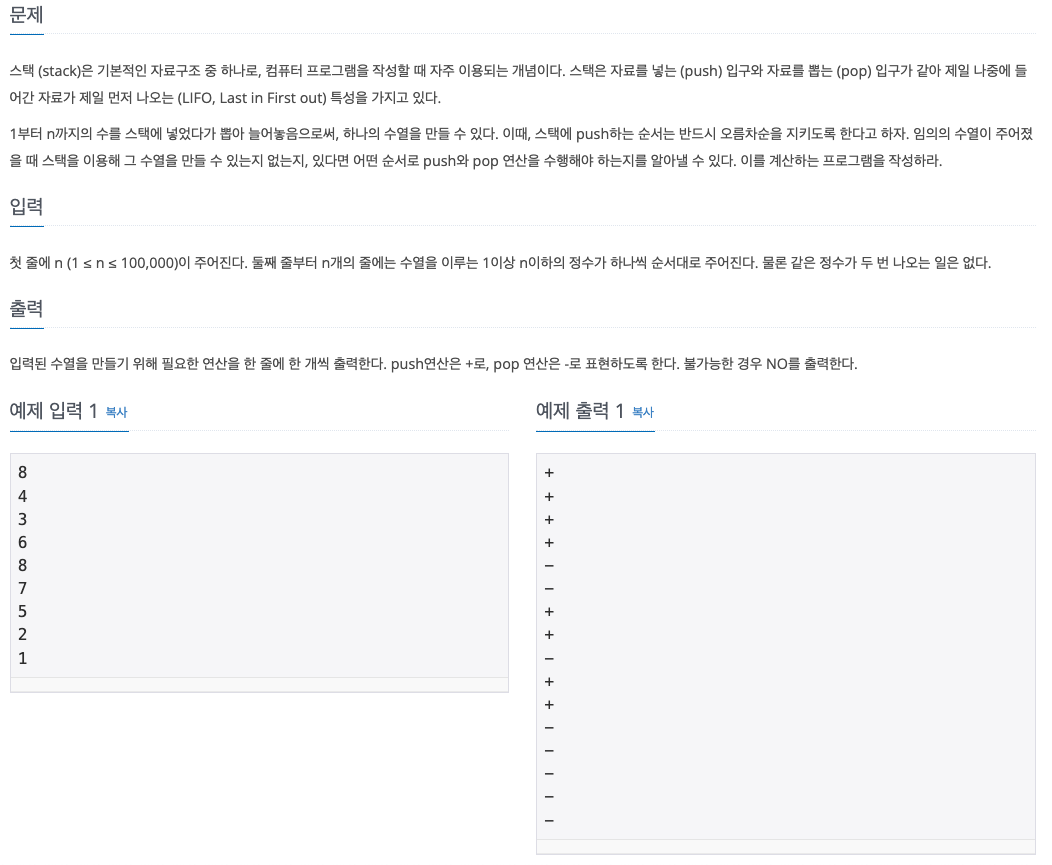Click the final − line in sample output
1052x865 pixels.
click(x=549, y=820)
